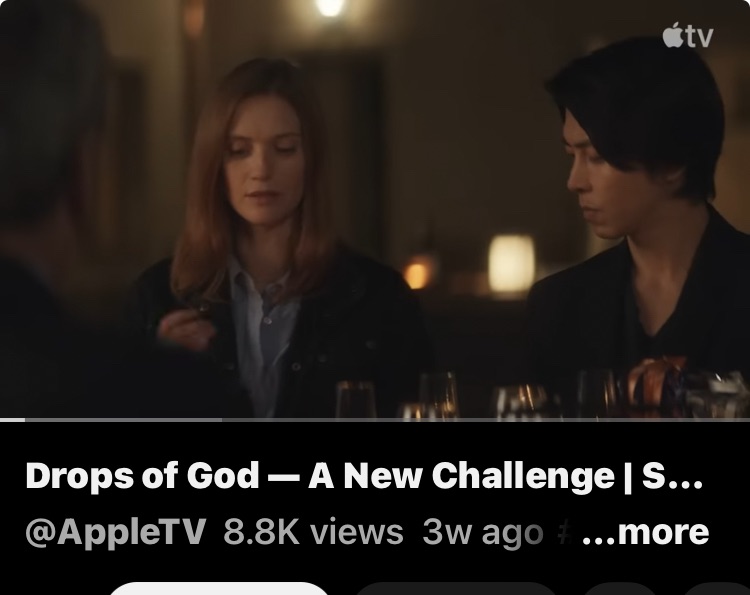Tap the wide dark pill button at bottom

click(457, 589)
